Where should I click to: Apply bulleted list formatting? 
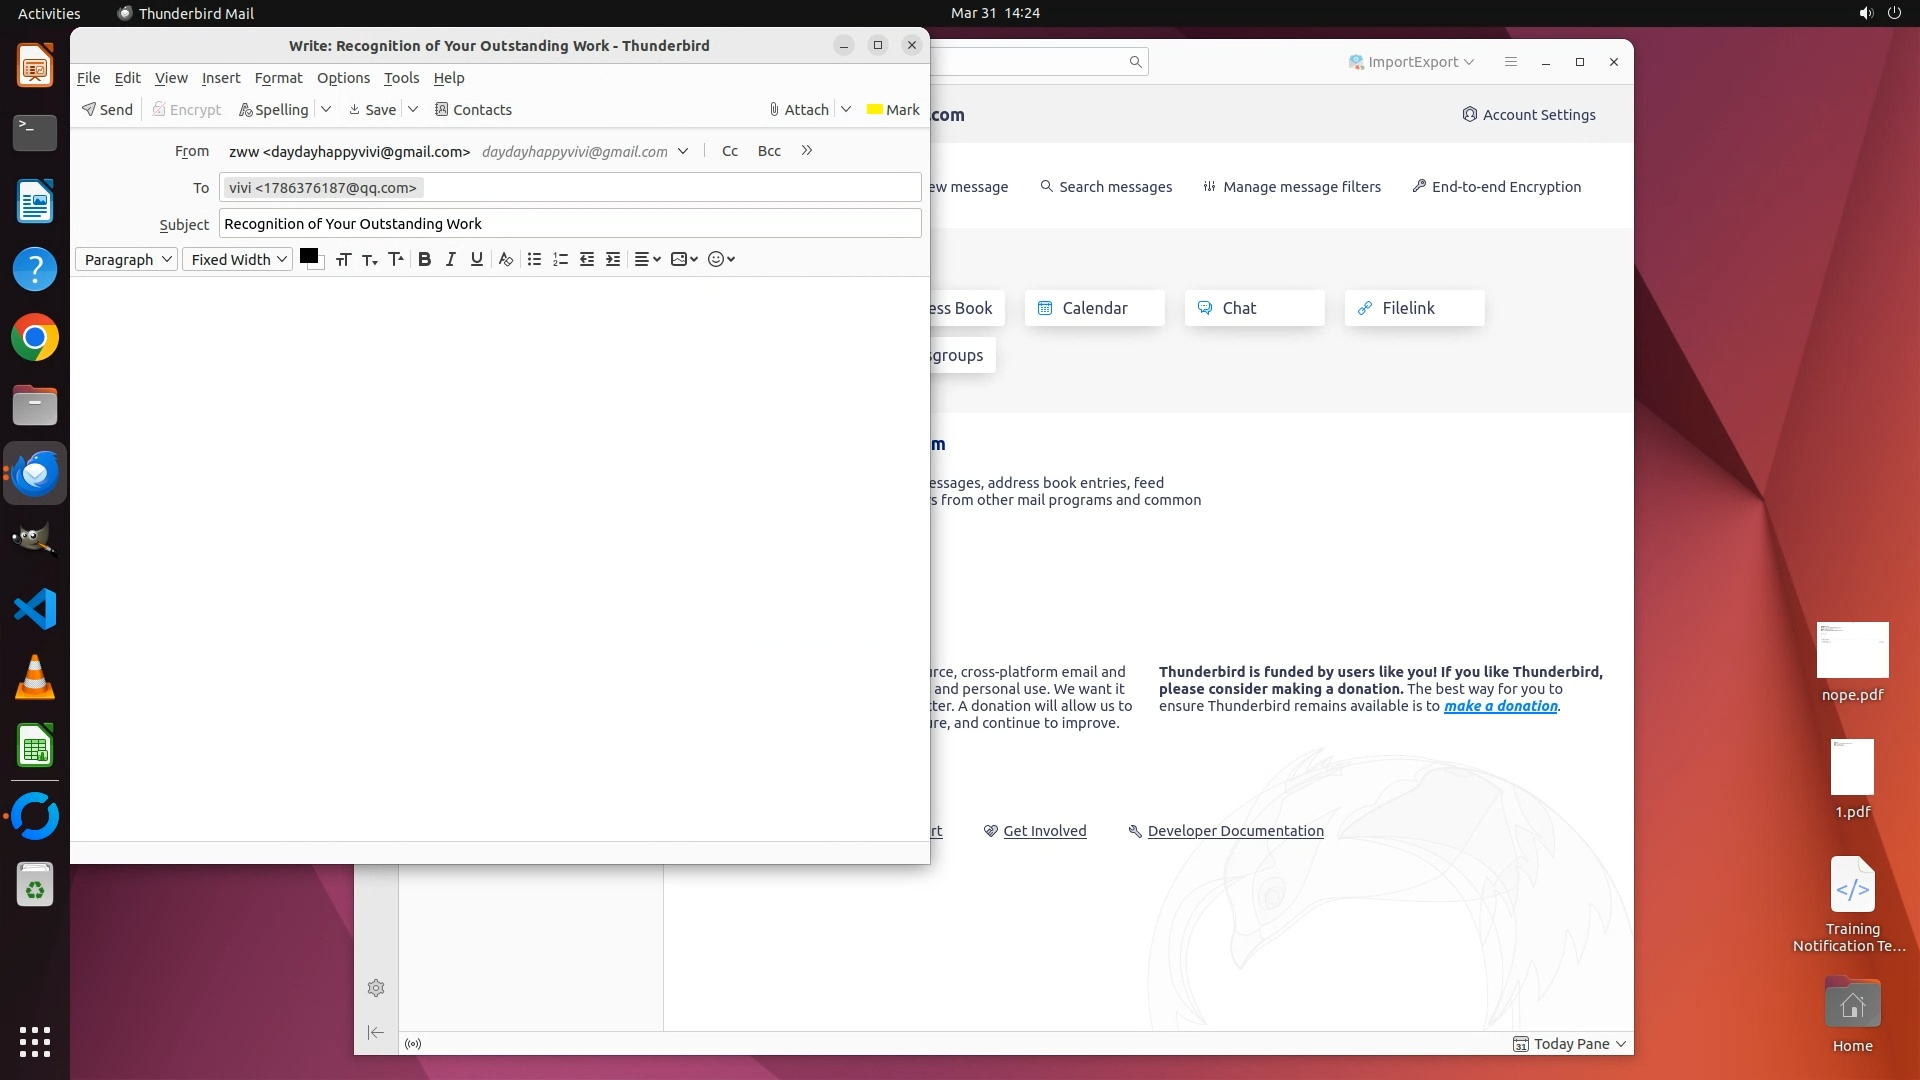[534, 259]
